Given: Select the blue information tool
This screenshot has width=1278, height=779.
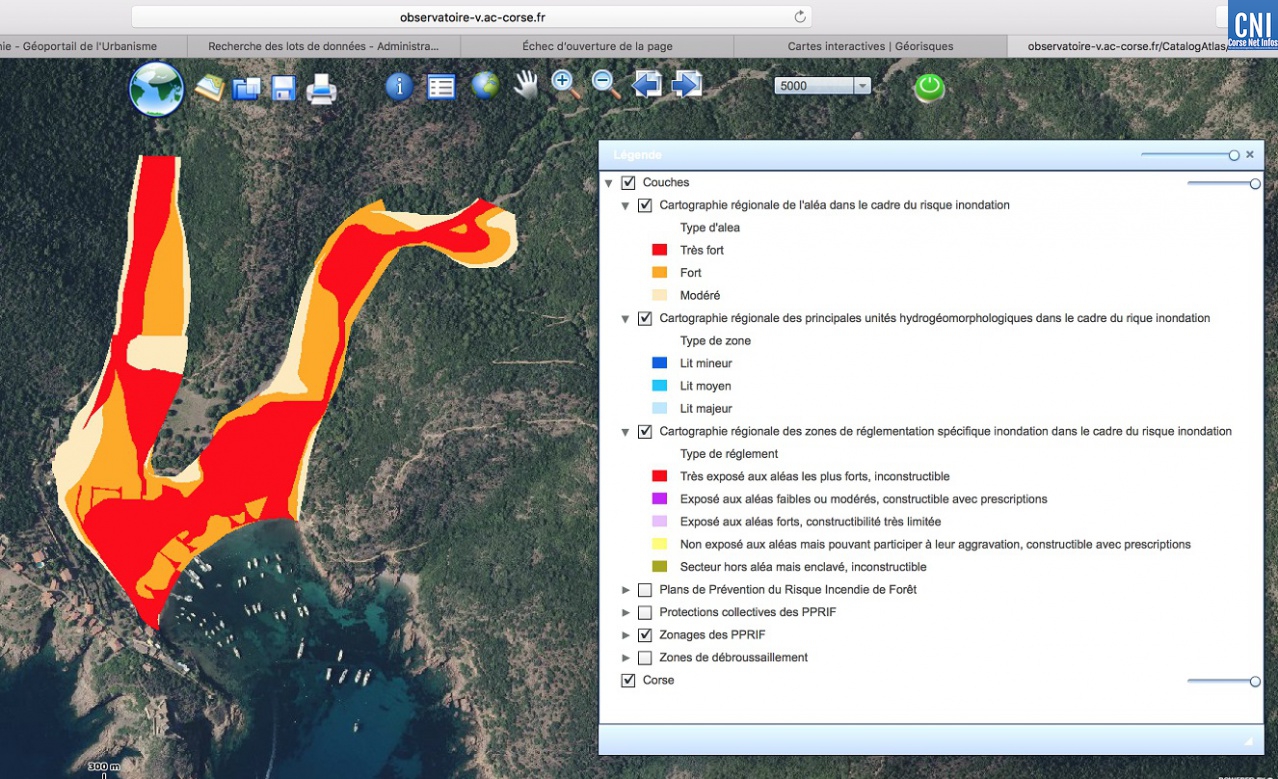Looking at the screenshot, I should pyautogui.click(x=399, y=87).
